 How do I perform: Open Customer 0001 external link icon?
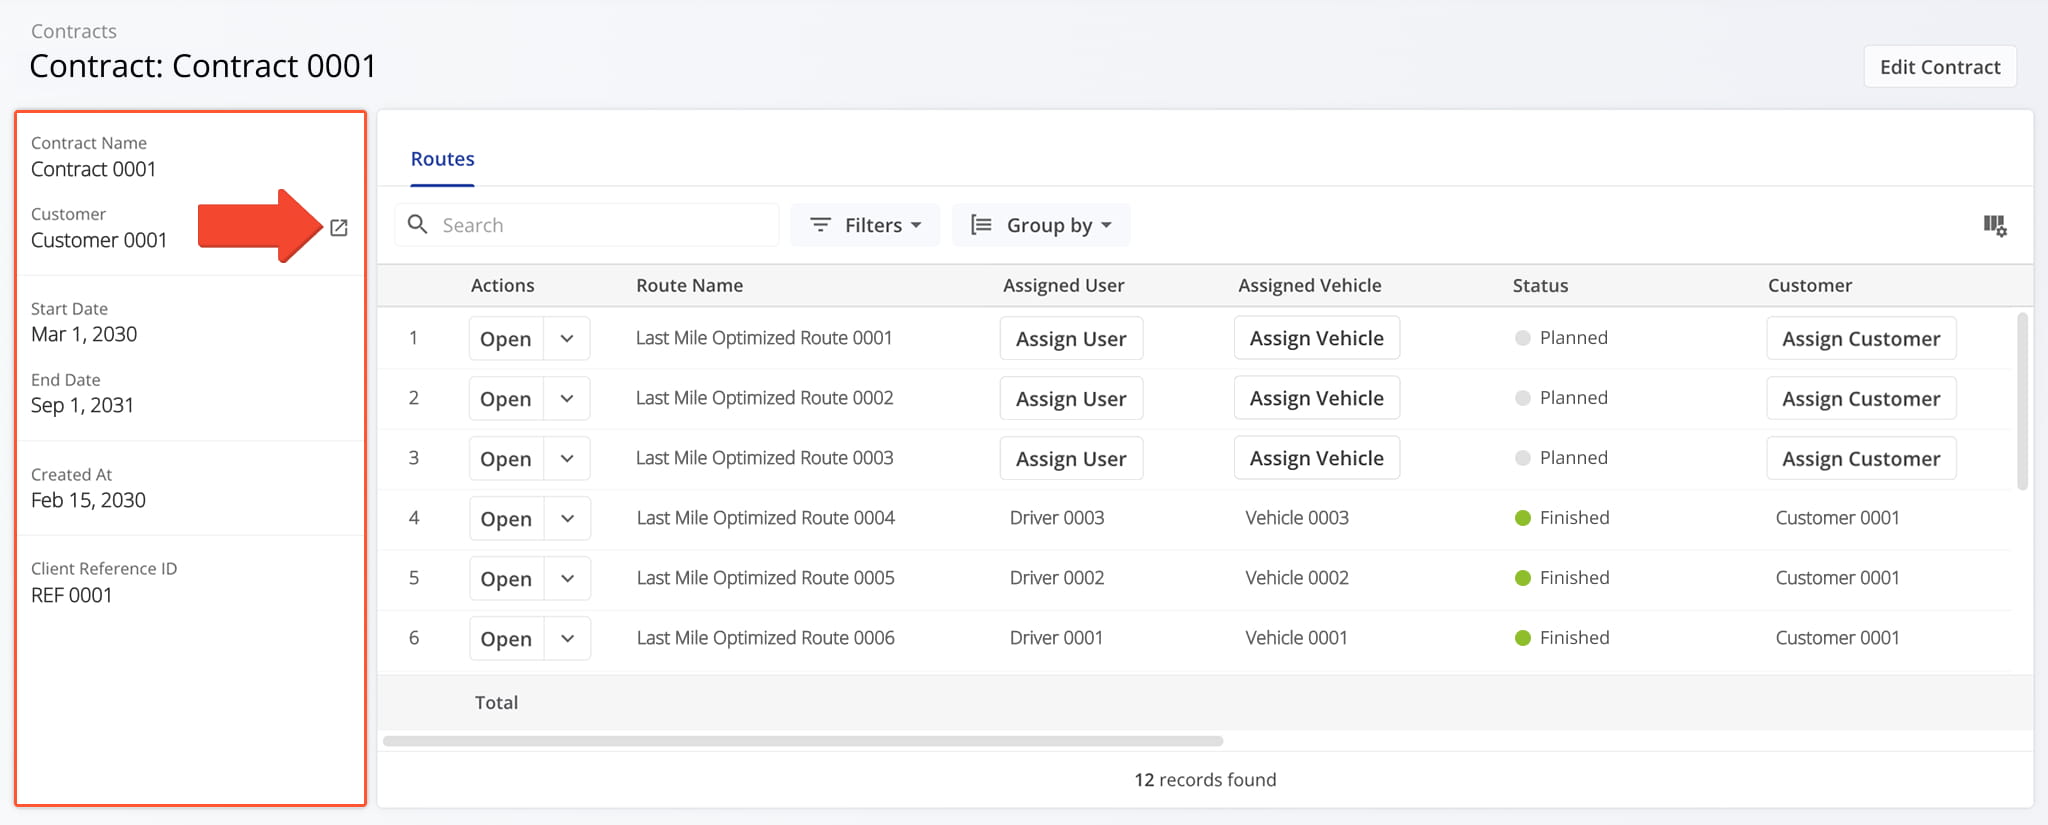pyautogui.click(x=339, y=228)
